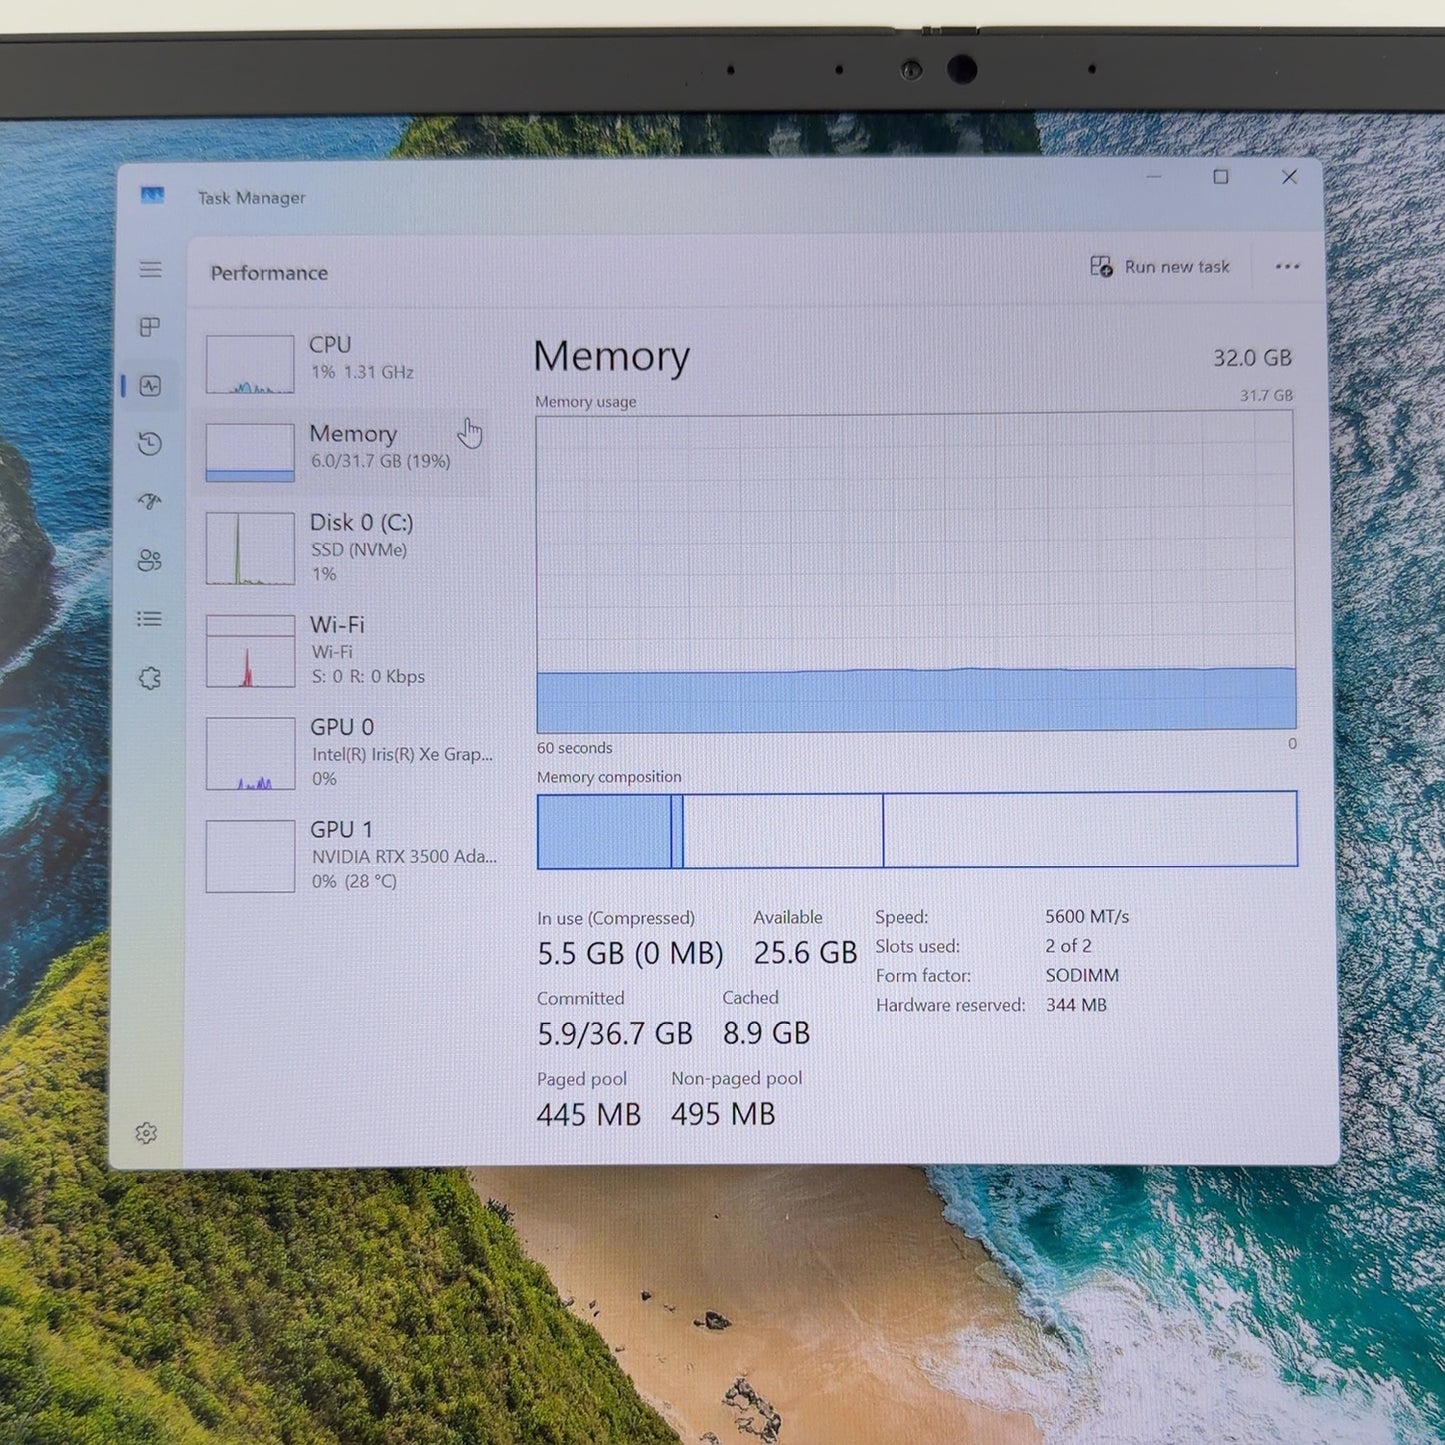This screenshot has width=1445, height=1445.
Task: Open the Users sidebar icon
Action: 150,560
